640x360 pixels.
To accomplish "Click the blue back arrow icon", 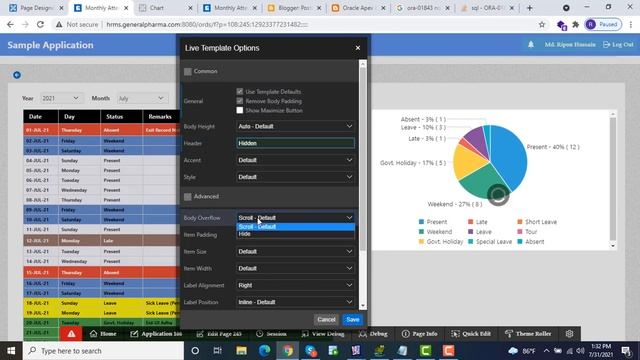I will click(x=17, y=75).
